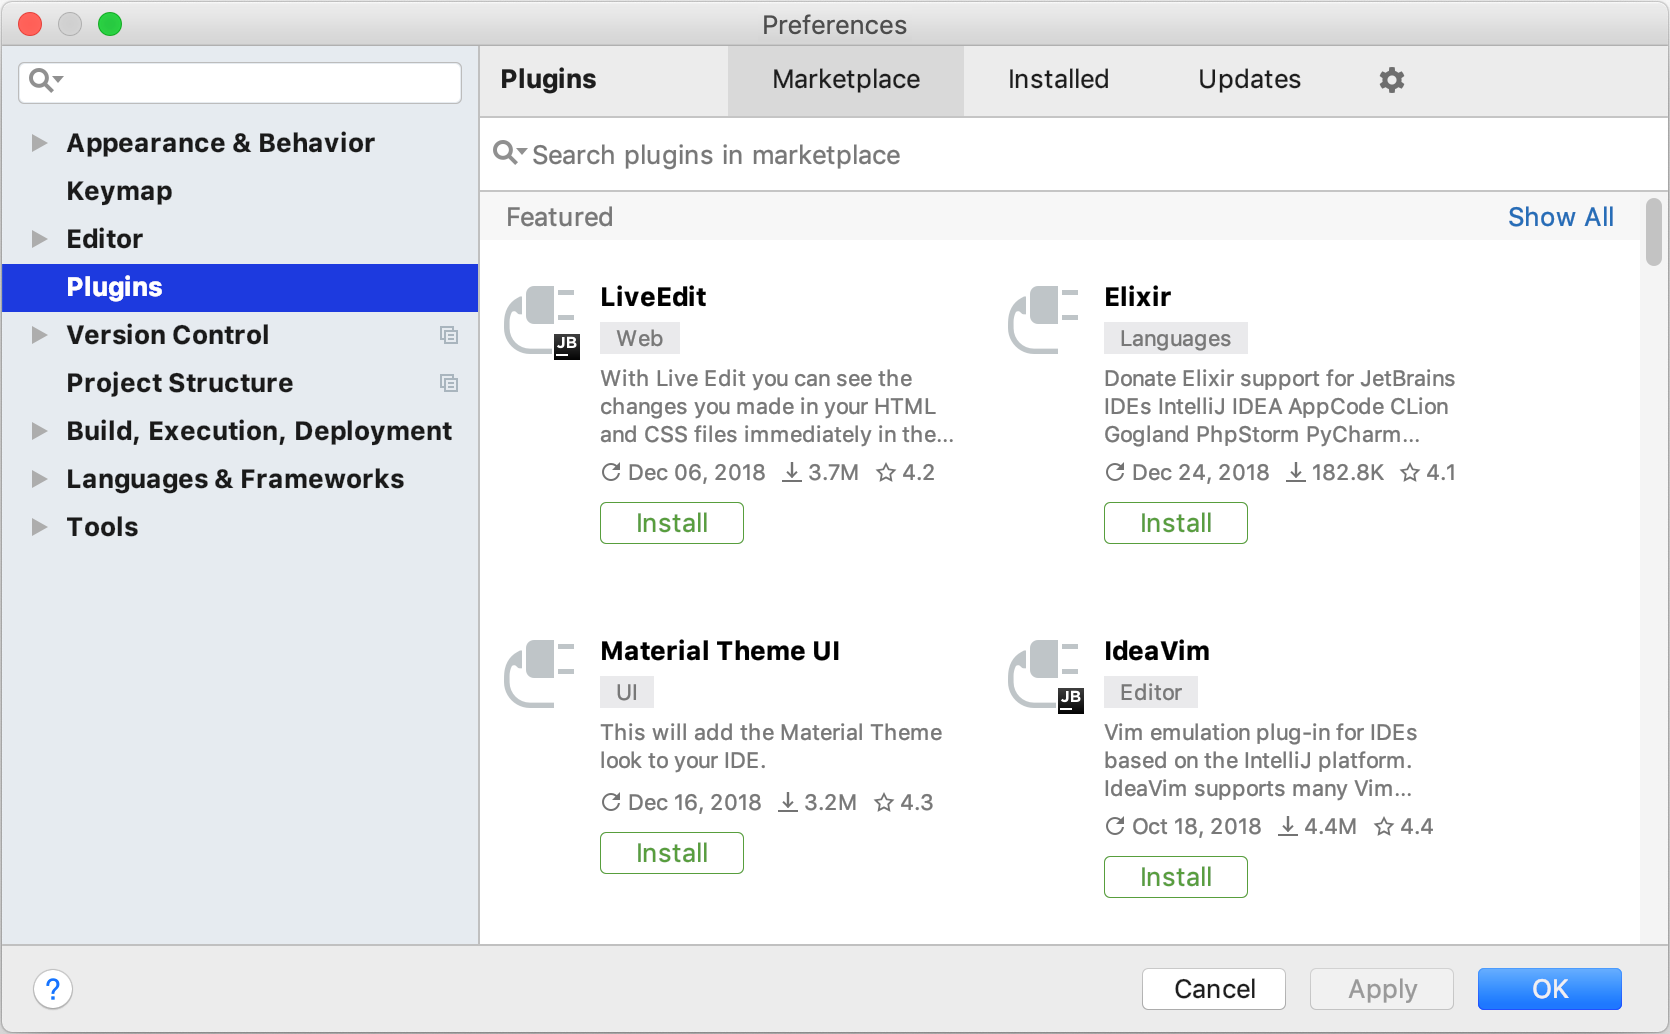The width and height of the screenshot is (1670, 1034).
Task: Select Project Structure in settings tree
Action: (240, 383)
